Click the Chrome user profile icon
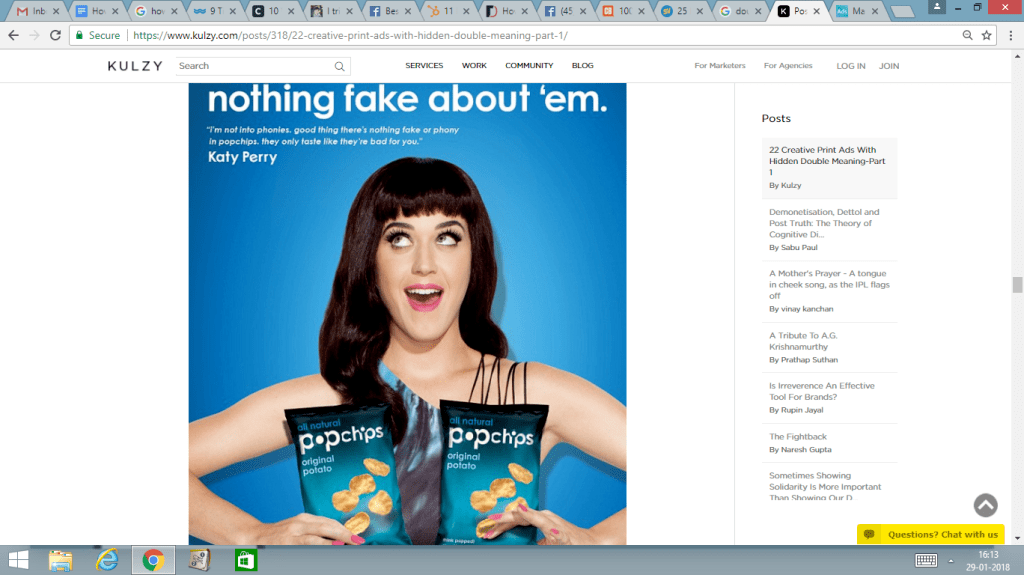This screenshot has width=1024, height=575. click(x=936, y=7)
